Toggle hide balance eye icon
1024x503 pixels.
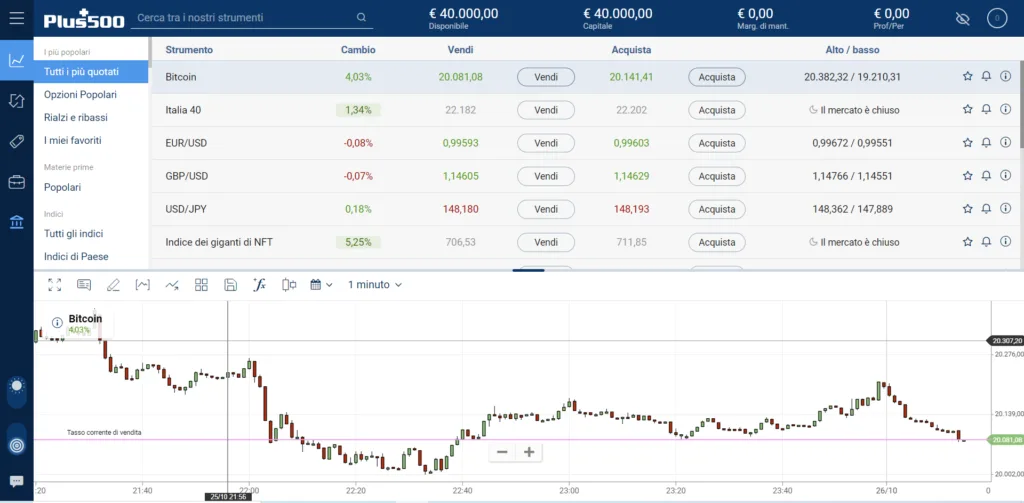pyautogui.click(x=963, y=18)
